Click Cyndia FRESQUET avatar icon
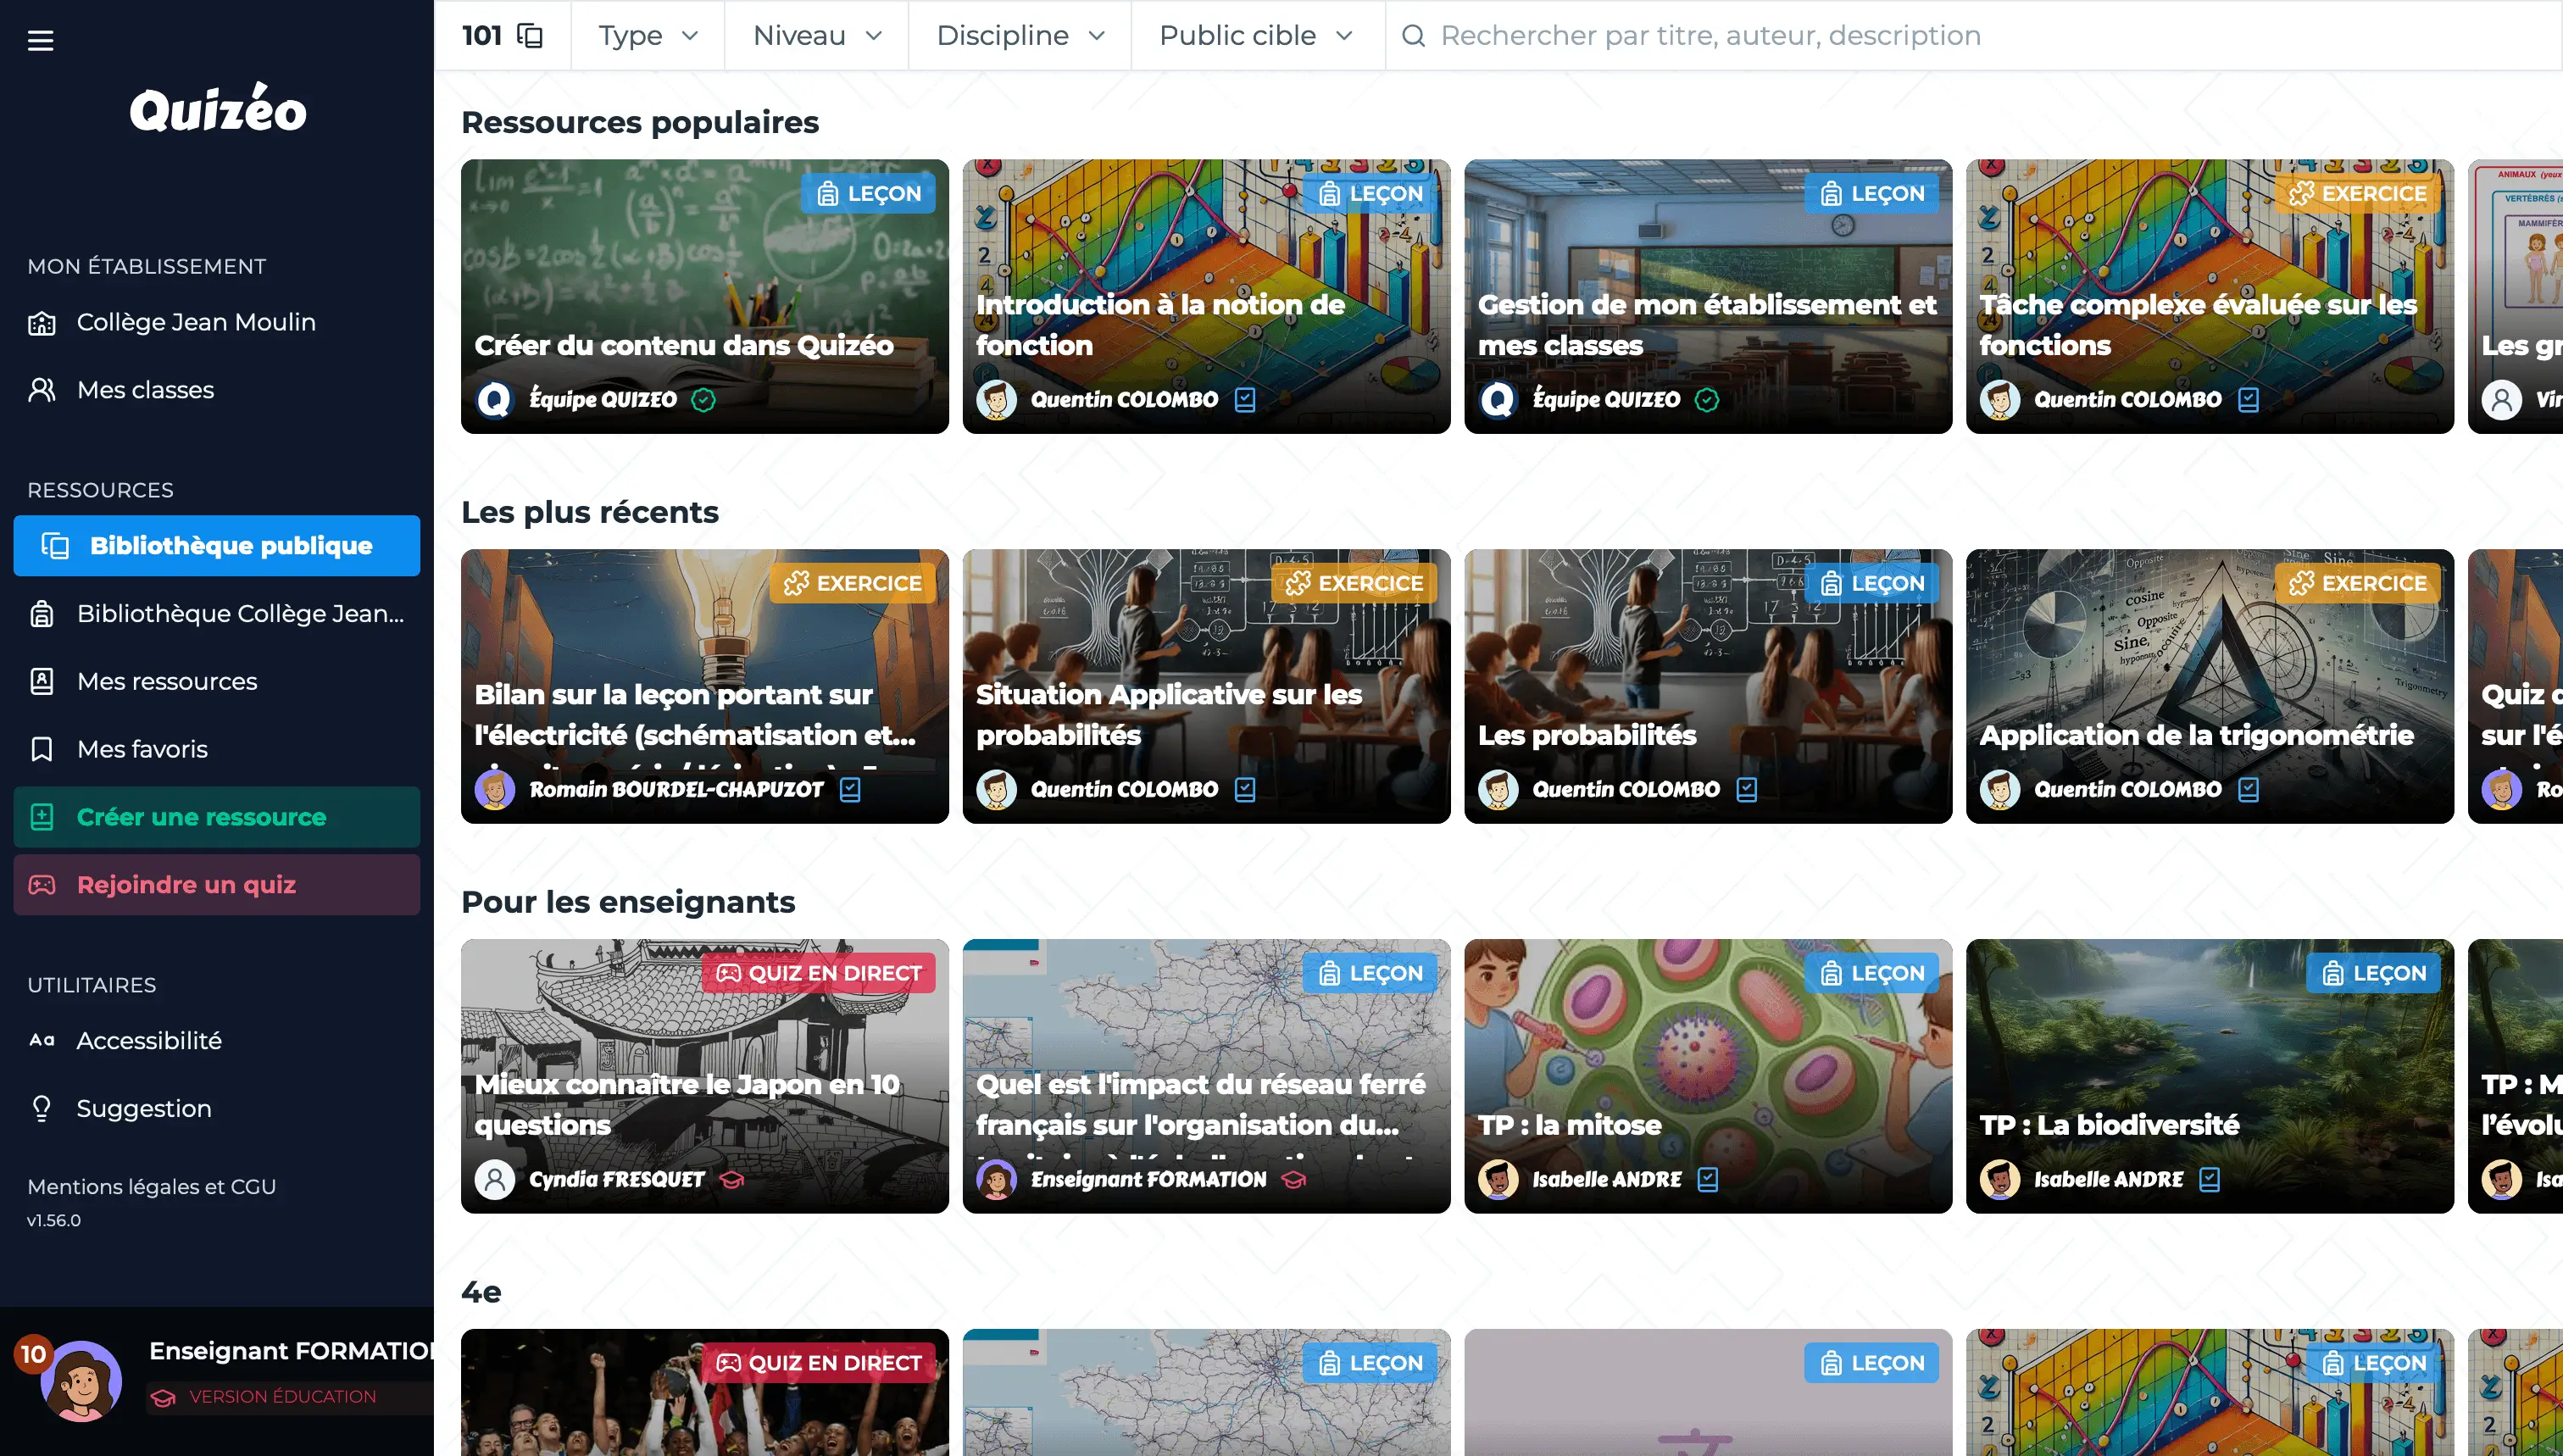This screenshot has height=1456, width=2563. 494,1180
